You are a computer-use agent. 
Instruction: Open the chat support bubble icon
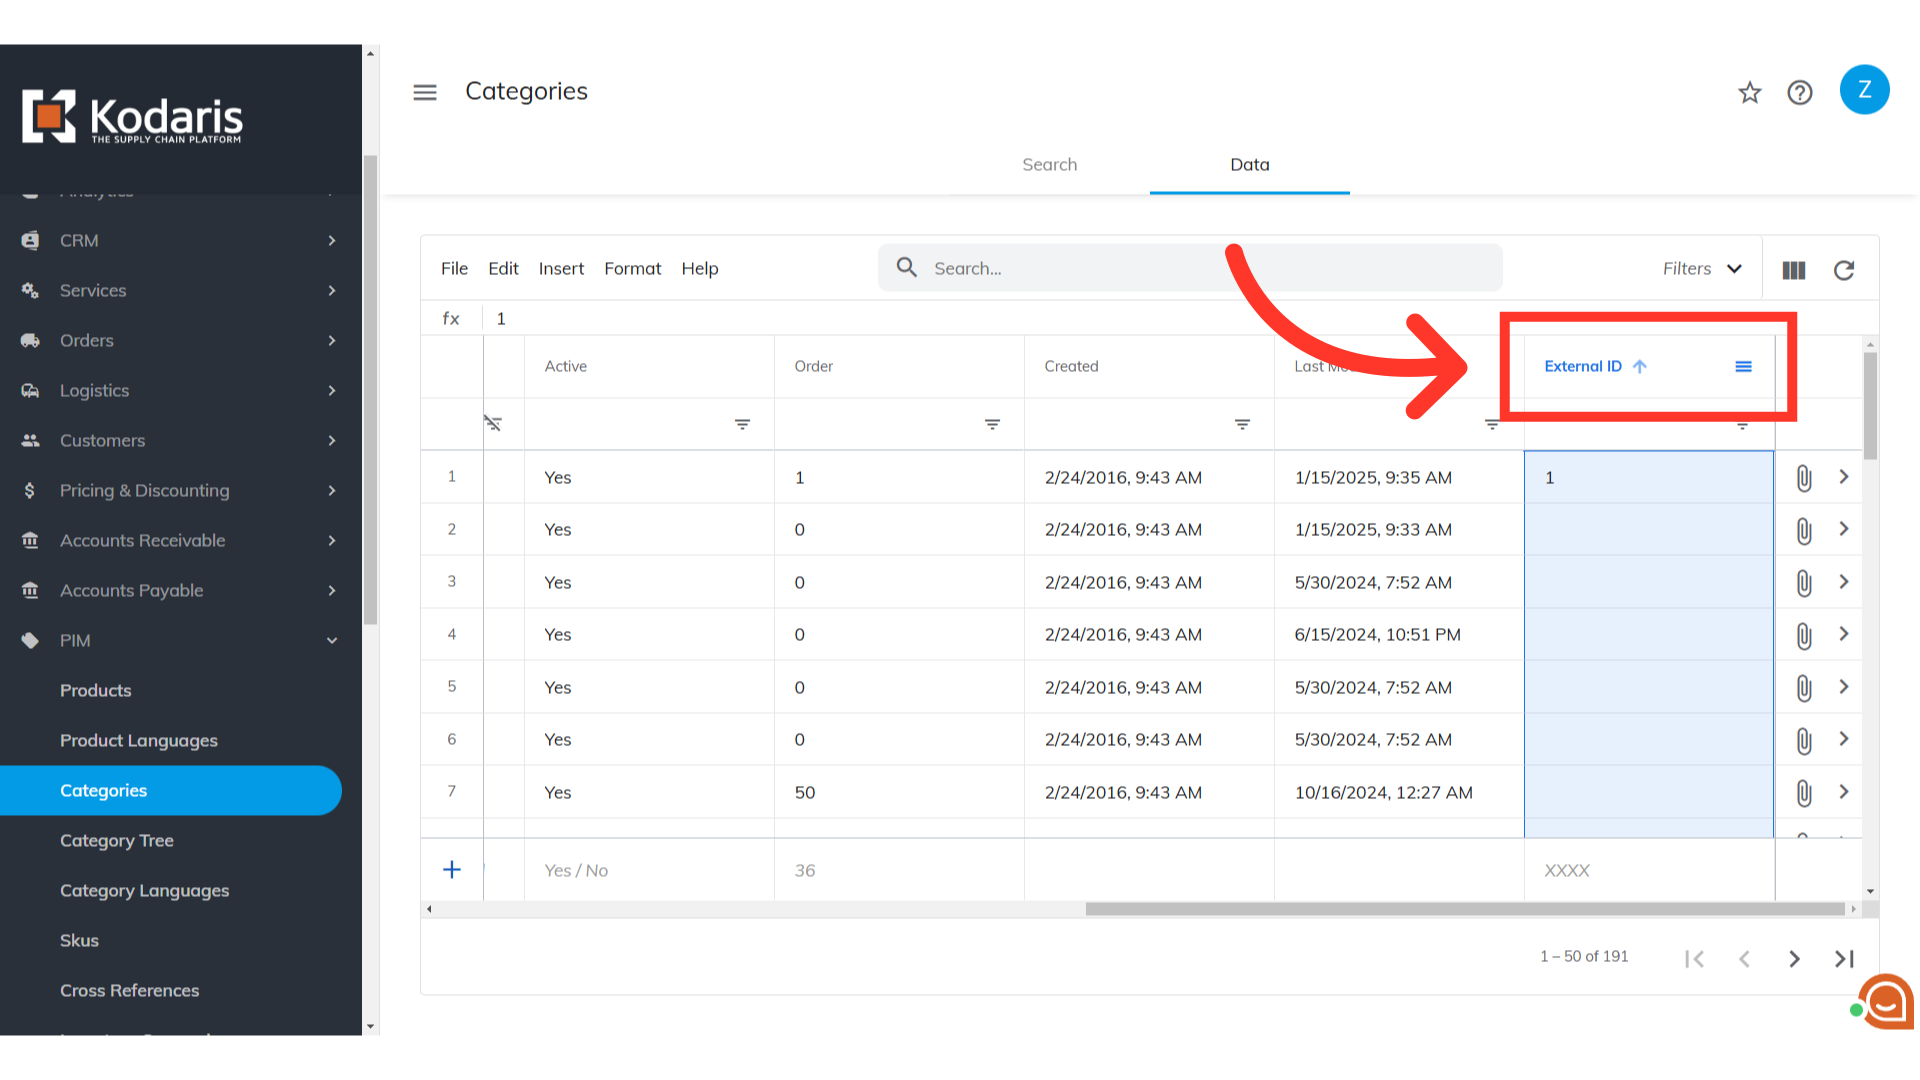click(x=1886, y=1001)
